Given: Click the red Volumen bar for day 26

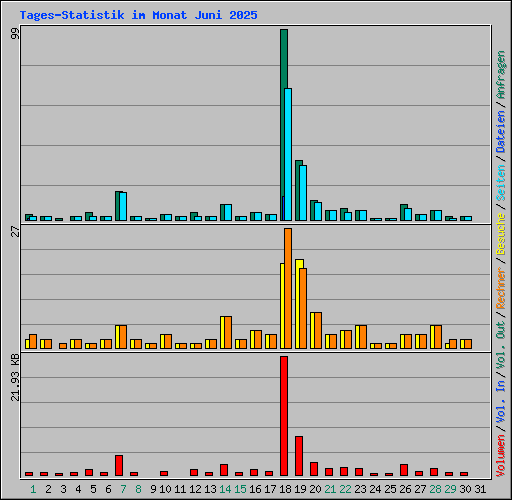Looking at the screenshot, I should click(404, 470).
